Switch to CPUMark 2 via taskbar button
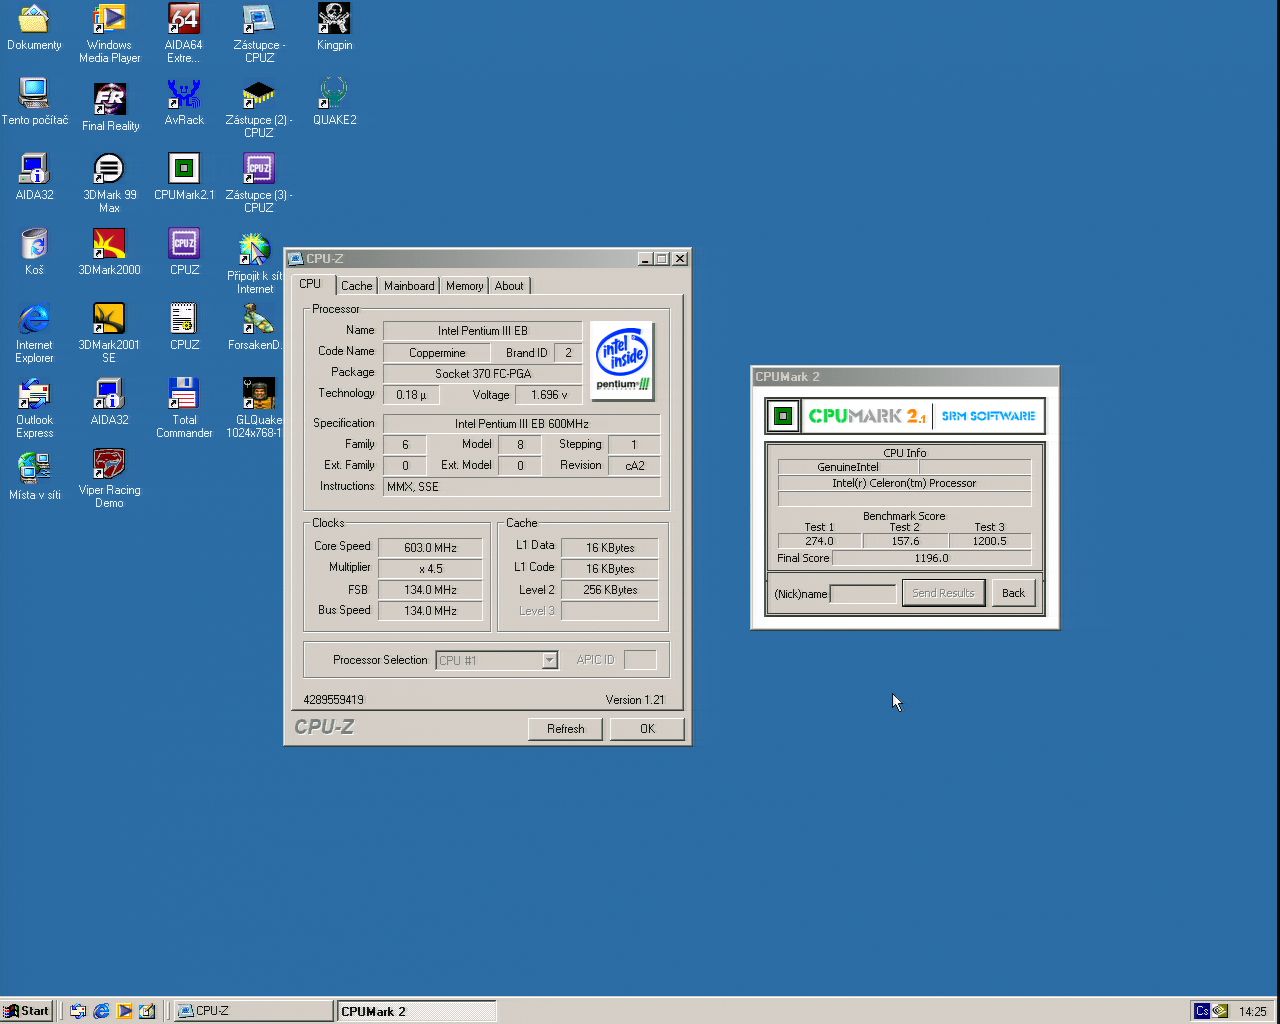The image size is (1280, 1024). pyautogui.click(x=417, y=1011)
